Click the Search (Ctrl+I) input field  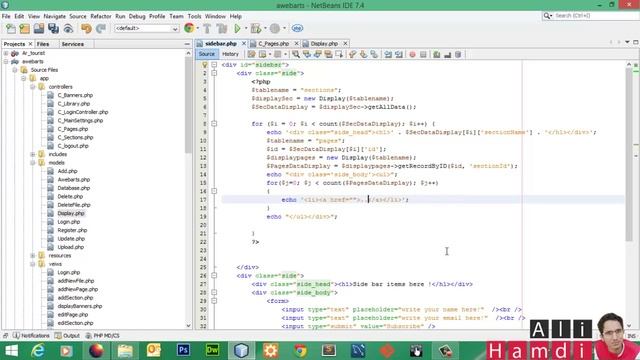point(591,16)
